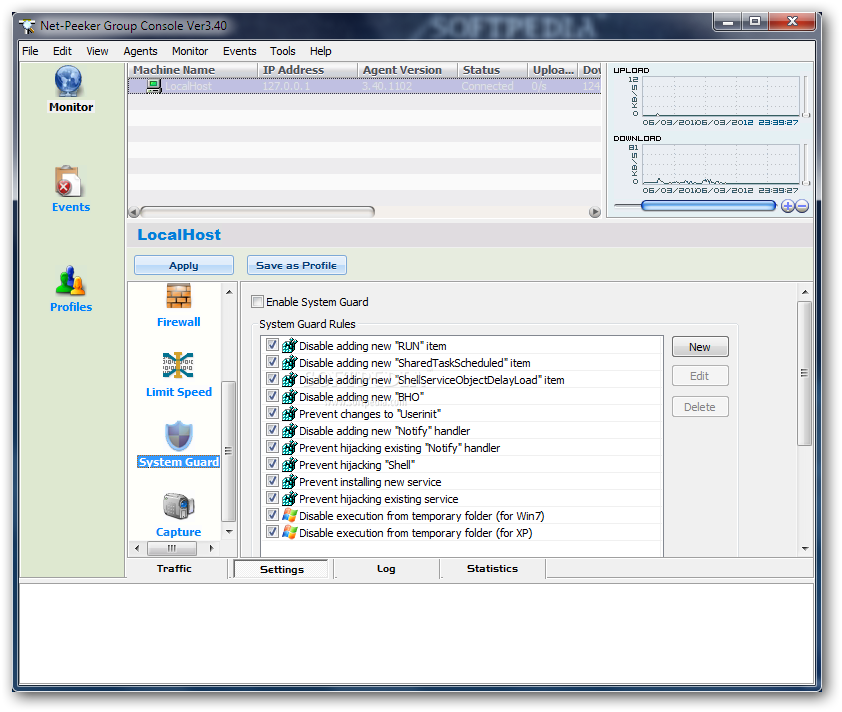The width and height of the screenshot is (842, 712).
Task: Click machine list horizontal scrollbar right arrow
Action: tap(594, 212)
